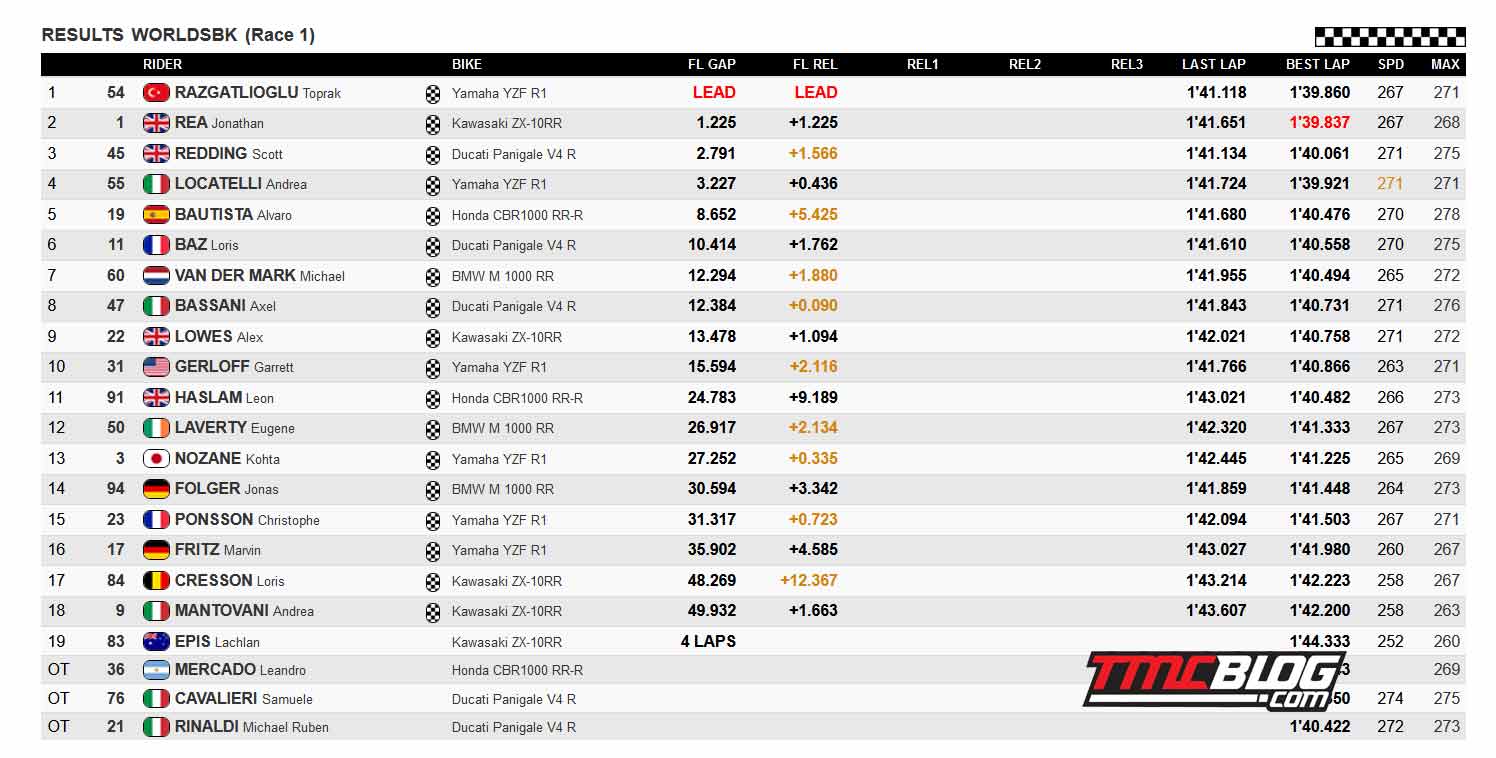Click Rea's red best lap 1'39.837
1496x758 pixels.
[1320, 123]
